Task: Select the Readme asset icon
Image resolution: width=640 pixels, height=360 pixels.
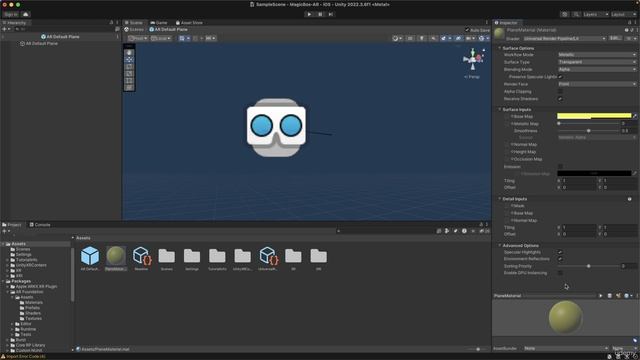Action: coord(142,256)
